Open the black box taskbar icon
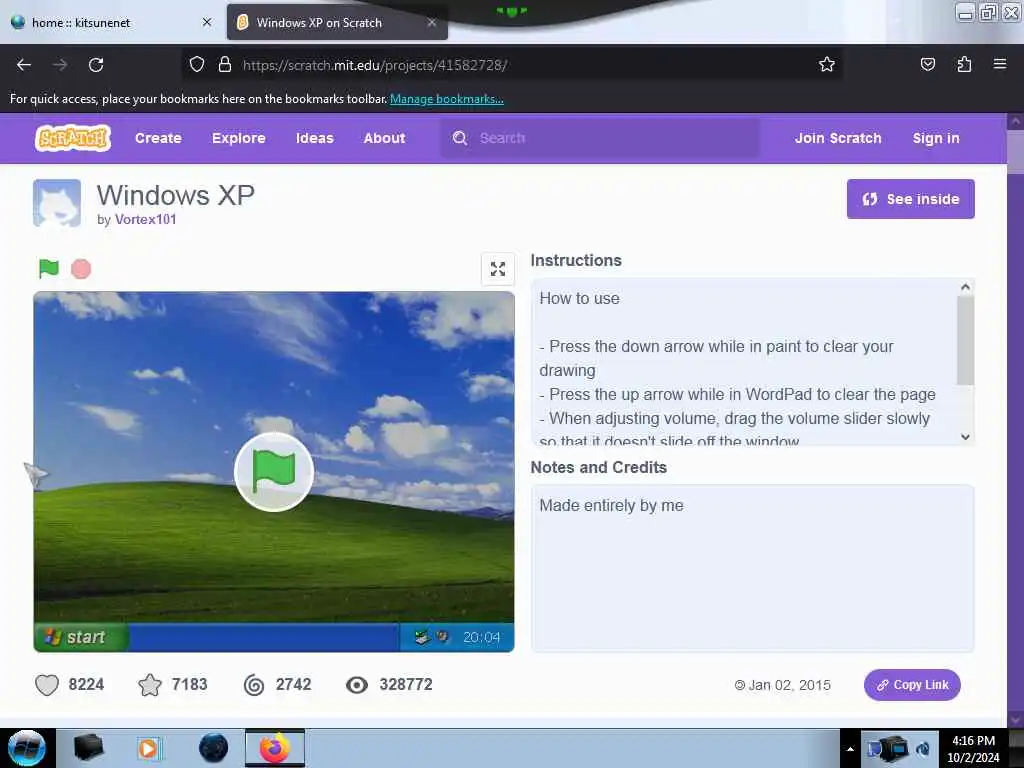 88,748
